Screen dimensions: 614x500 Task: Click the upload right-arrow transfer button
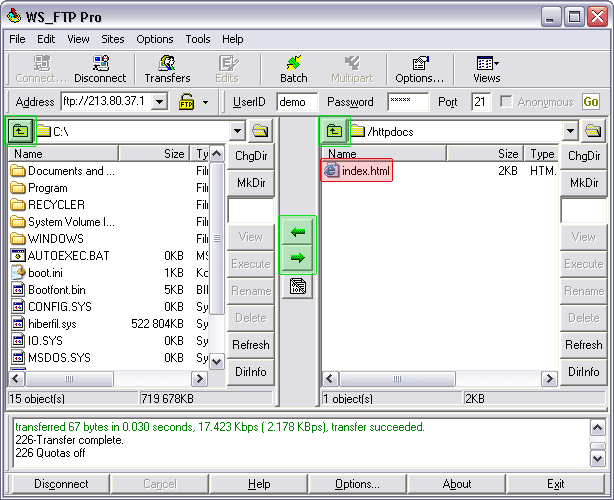point(297,258)
